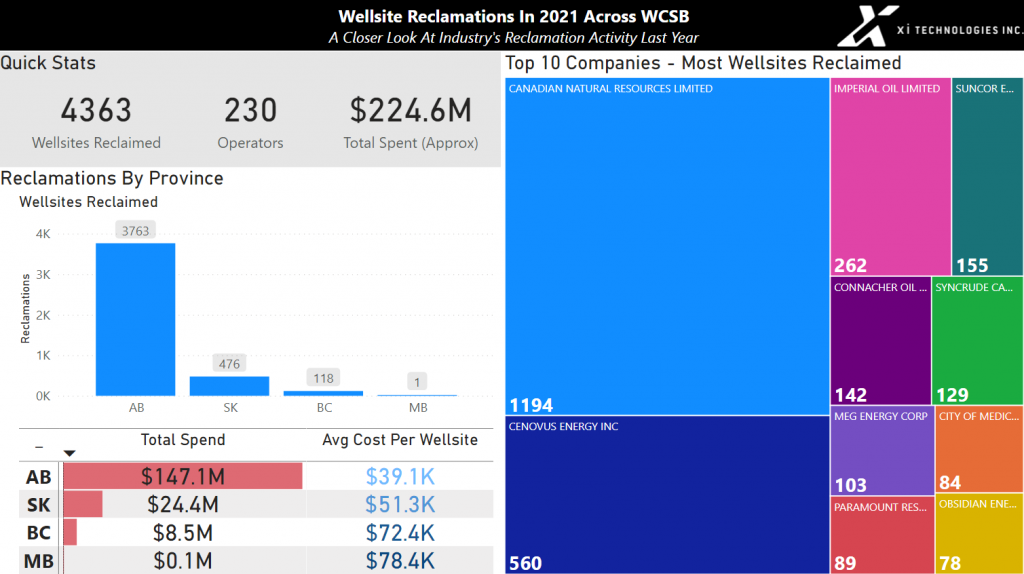Click the 118 data label
The width and height of the screenshot is (1024, 574).
(323, 378)
